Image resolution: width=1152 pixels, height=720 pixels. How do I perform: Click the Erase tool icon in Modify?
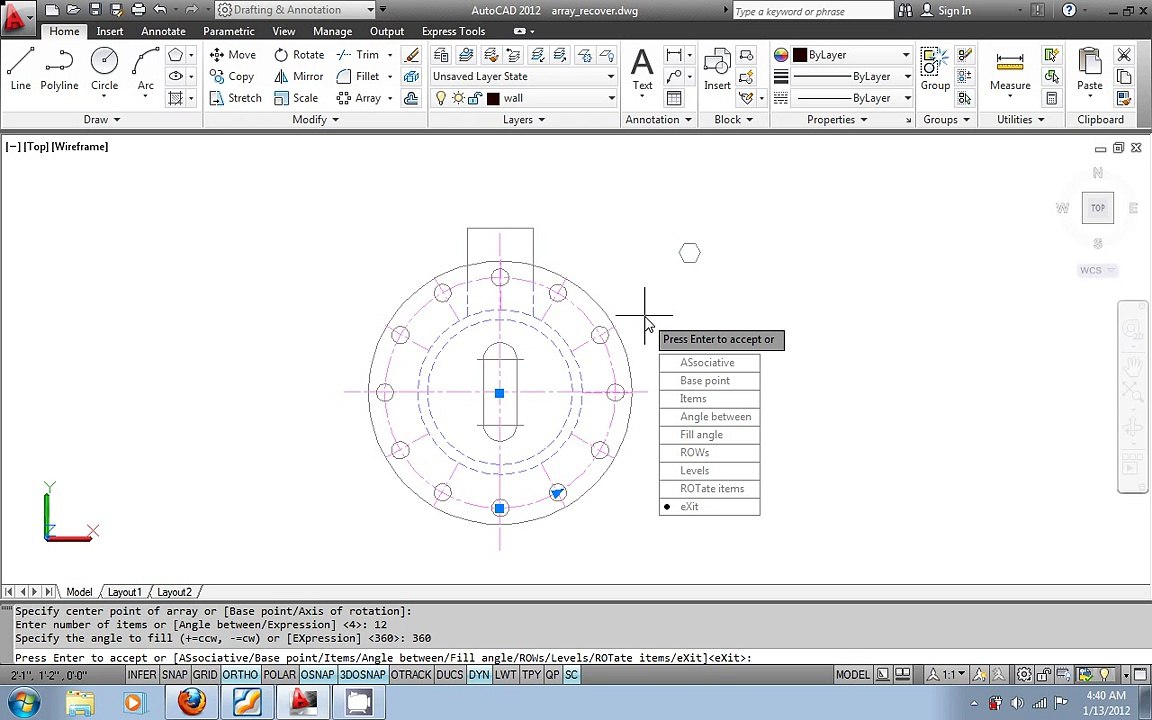[411, 54]
